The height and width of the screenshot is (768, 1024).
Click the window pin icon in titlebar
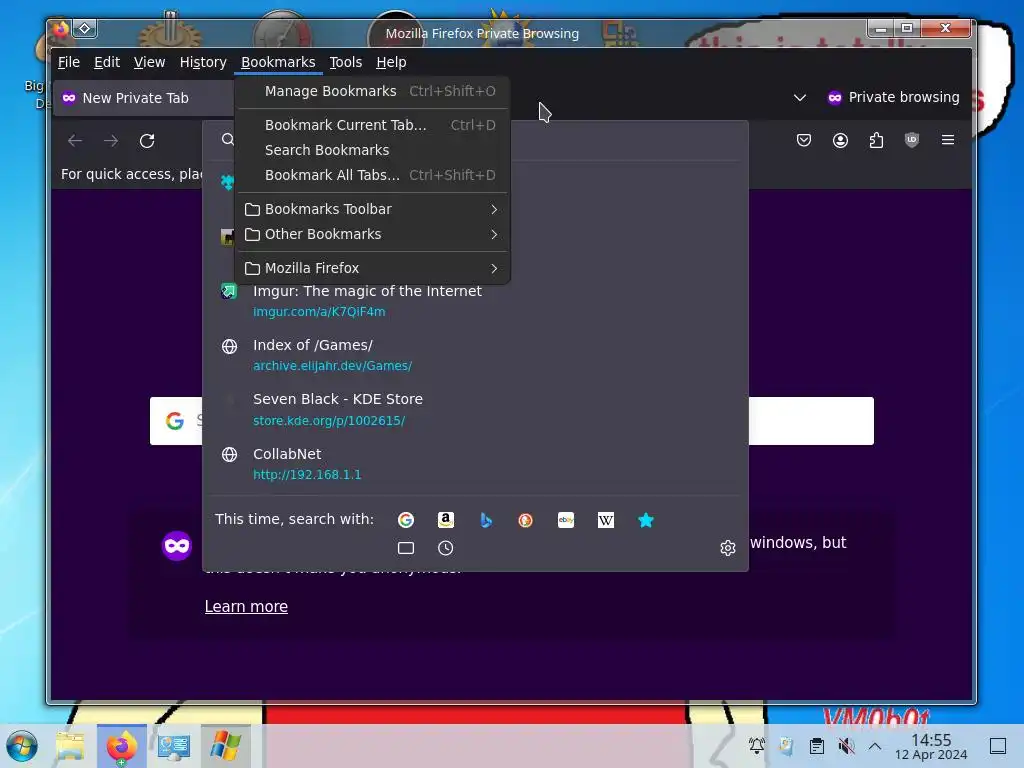[x=85, y=28]
